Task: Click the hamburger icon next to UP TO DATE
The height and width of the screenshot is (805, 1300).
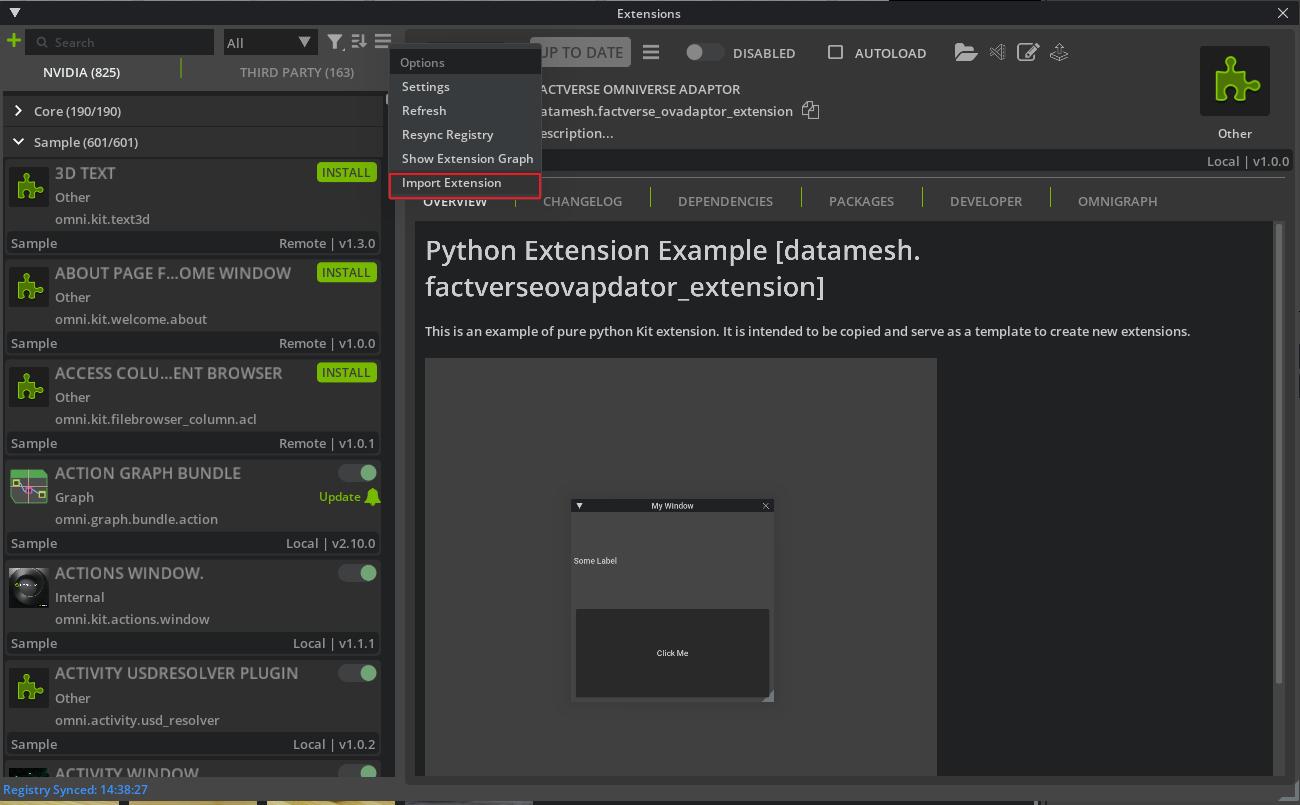Action: coord(651,52)
